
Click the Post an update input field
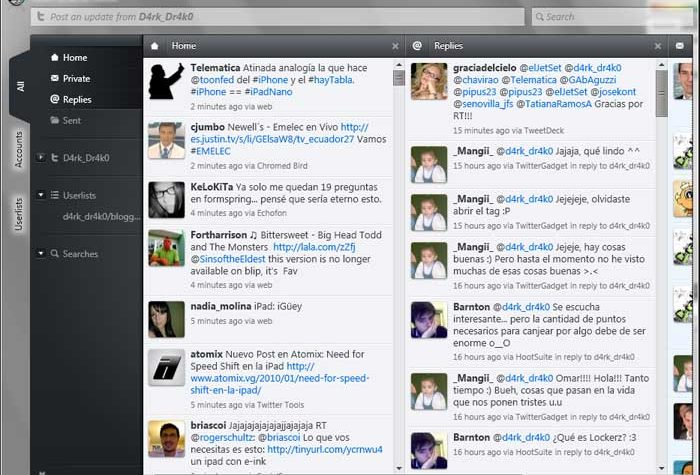[278, 17]
